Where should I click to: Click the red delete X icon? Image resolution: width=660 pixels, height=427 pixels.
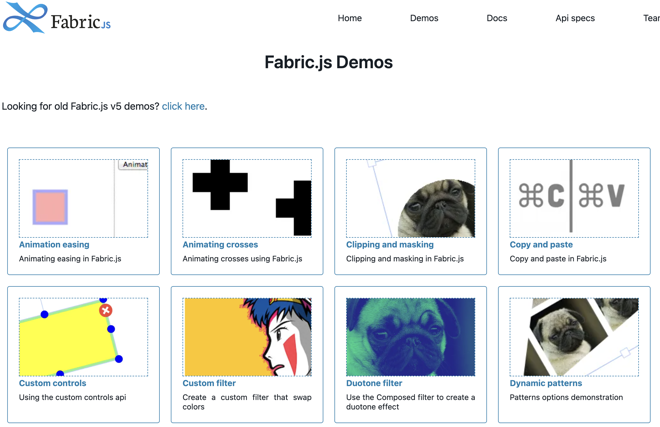pos(106,310)
